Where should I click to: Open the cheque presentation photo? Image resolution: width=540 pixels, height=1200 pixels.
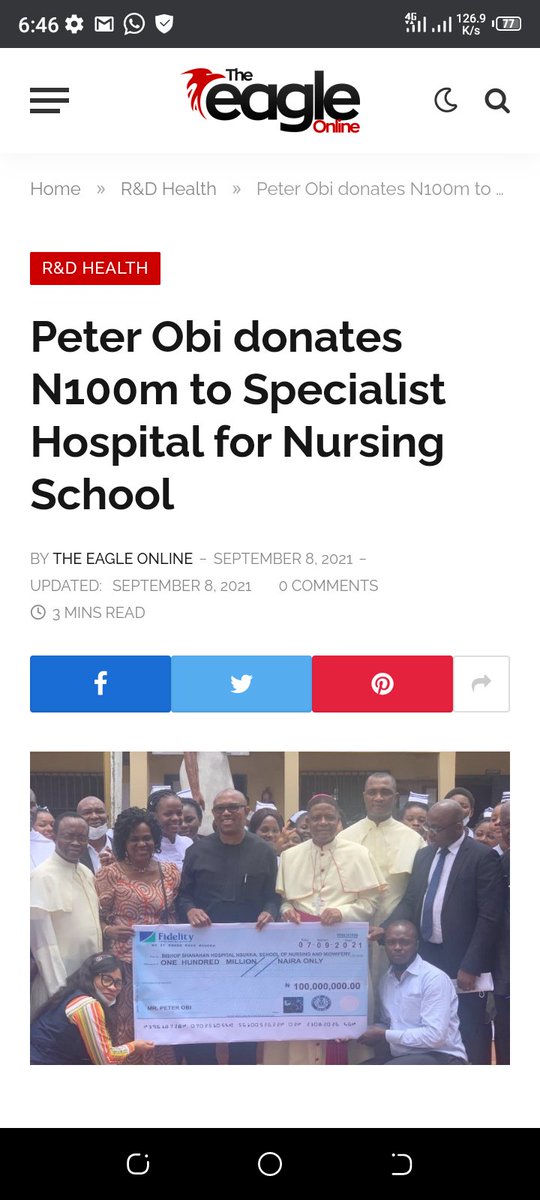pyautogui.click(x=270, y=908)
